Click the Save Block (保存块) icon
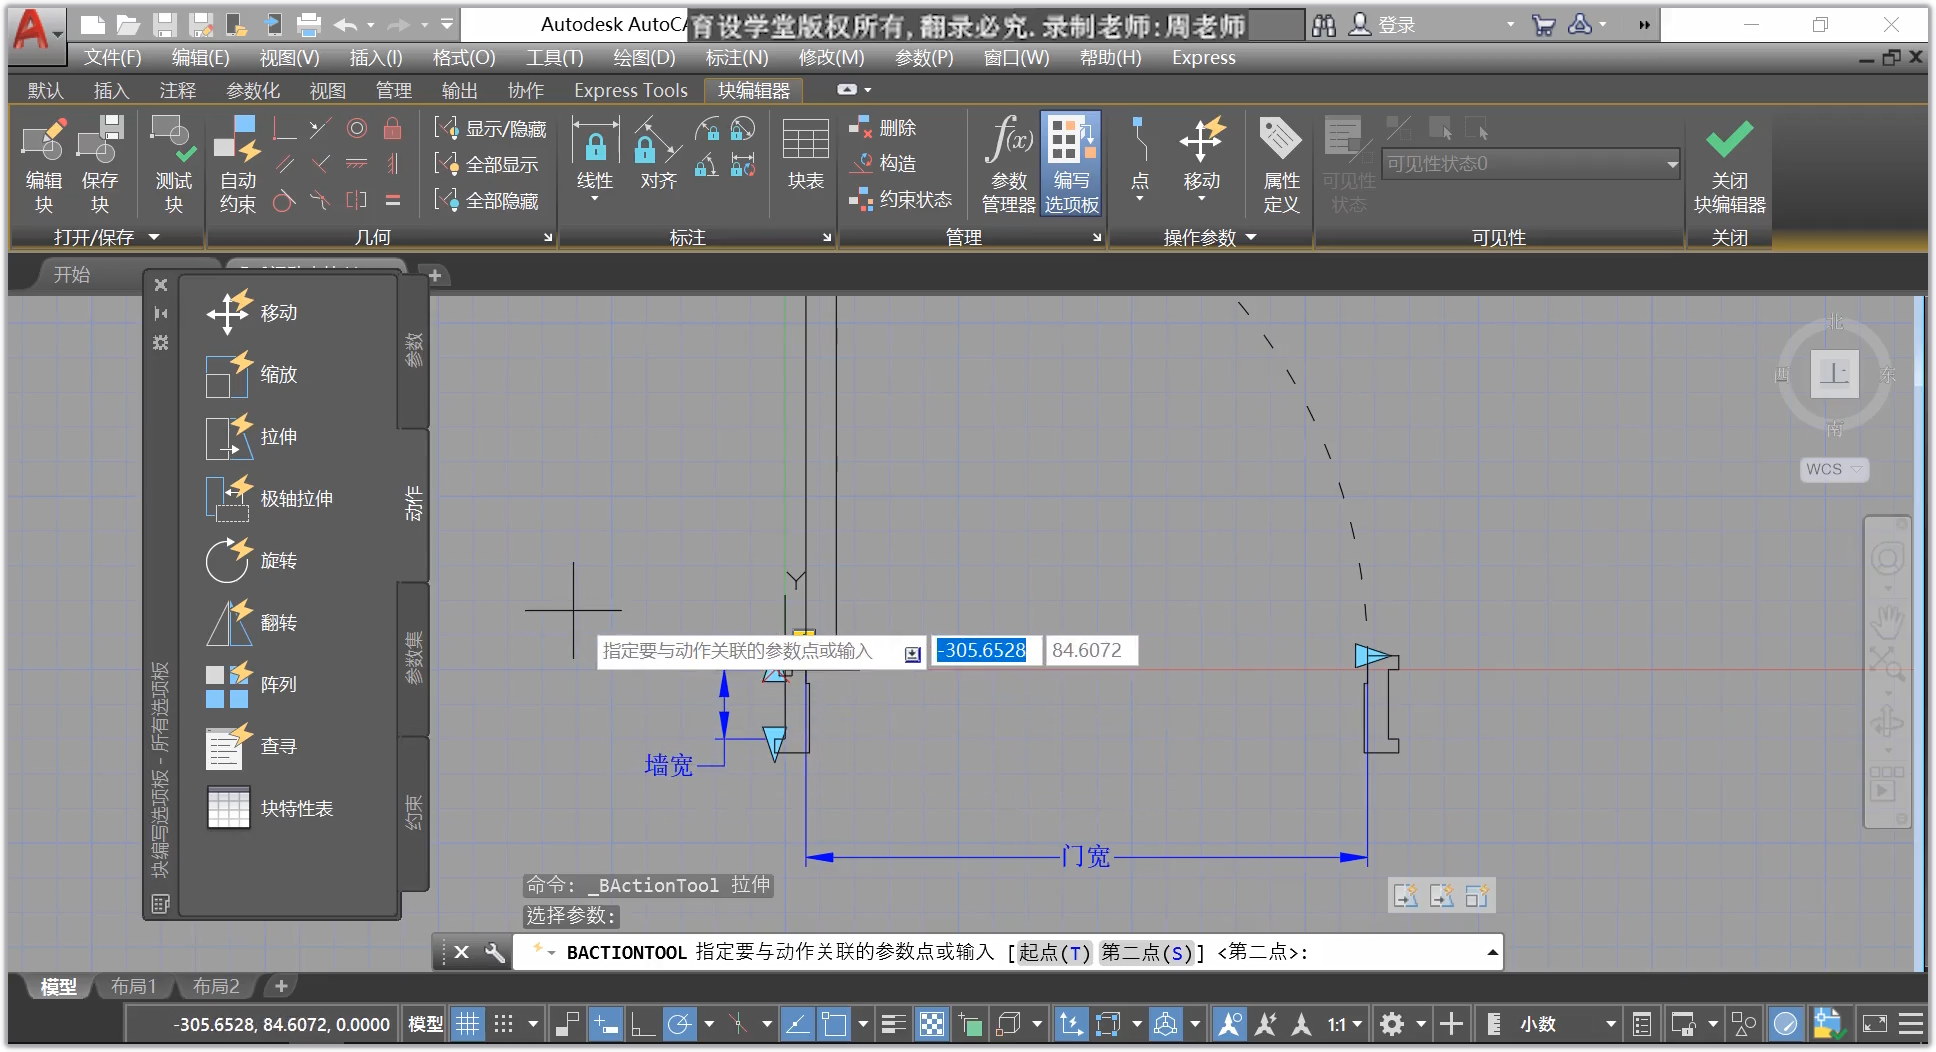The image size is (1936, 1052). [x=99, y=164]
